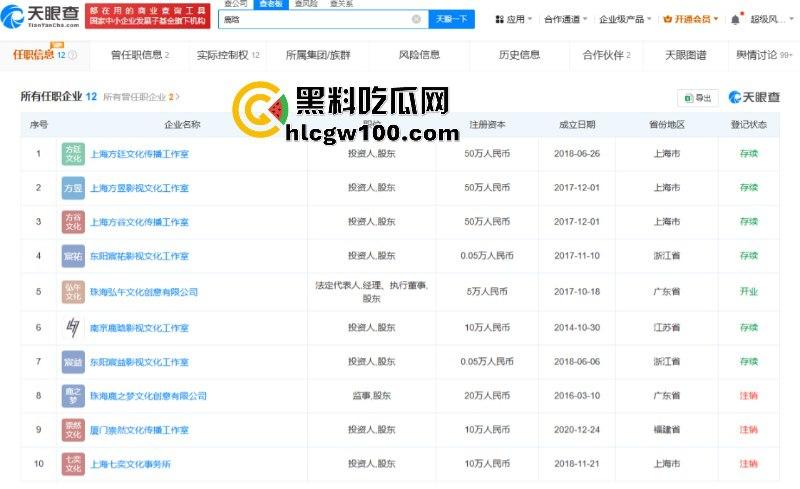Click the Tianyancha logo at top left
This screenshot has width=800, height=489.
tap(40, 16)
